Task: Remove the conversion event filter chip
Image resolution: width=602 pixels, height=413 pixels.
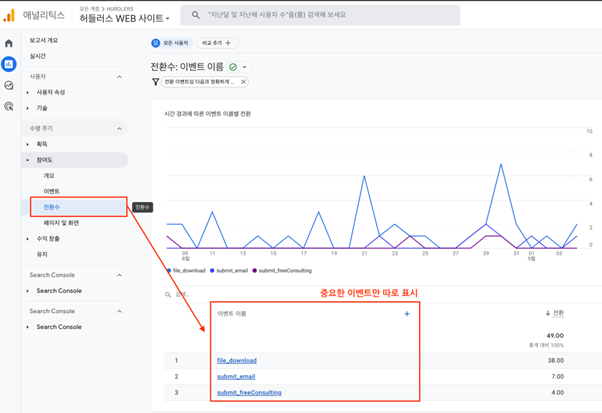Action: pos(243,82)
